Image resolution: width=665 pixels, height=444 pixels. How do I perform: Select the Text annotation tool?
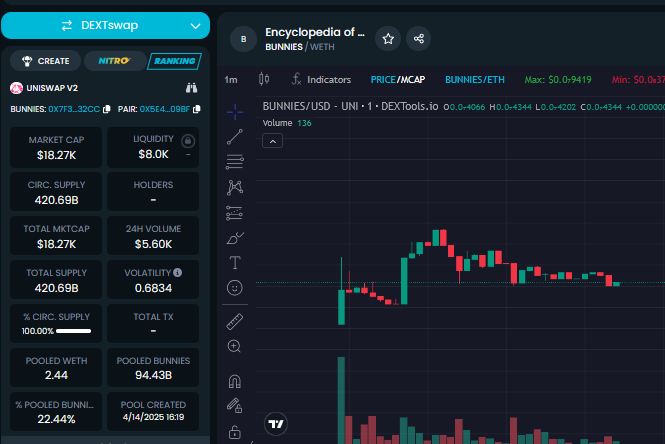click(x=235, y=263)
